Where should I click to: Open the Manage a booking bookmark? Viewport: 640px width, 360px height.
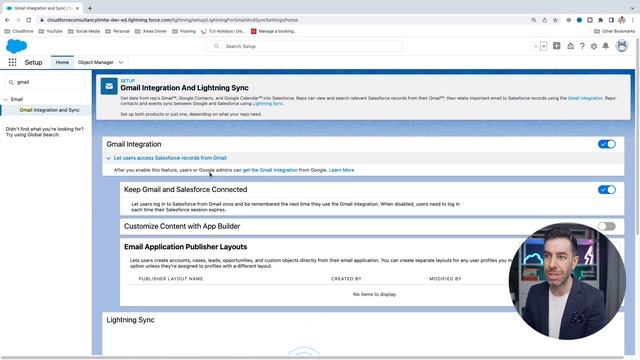(273, 31)
